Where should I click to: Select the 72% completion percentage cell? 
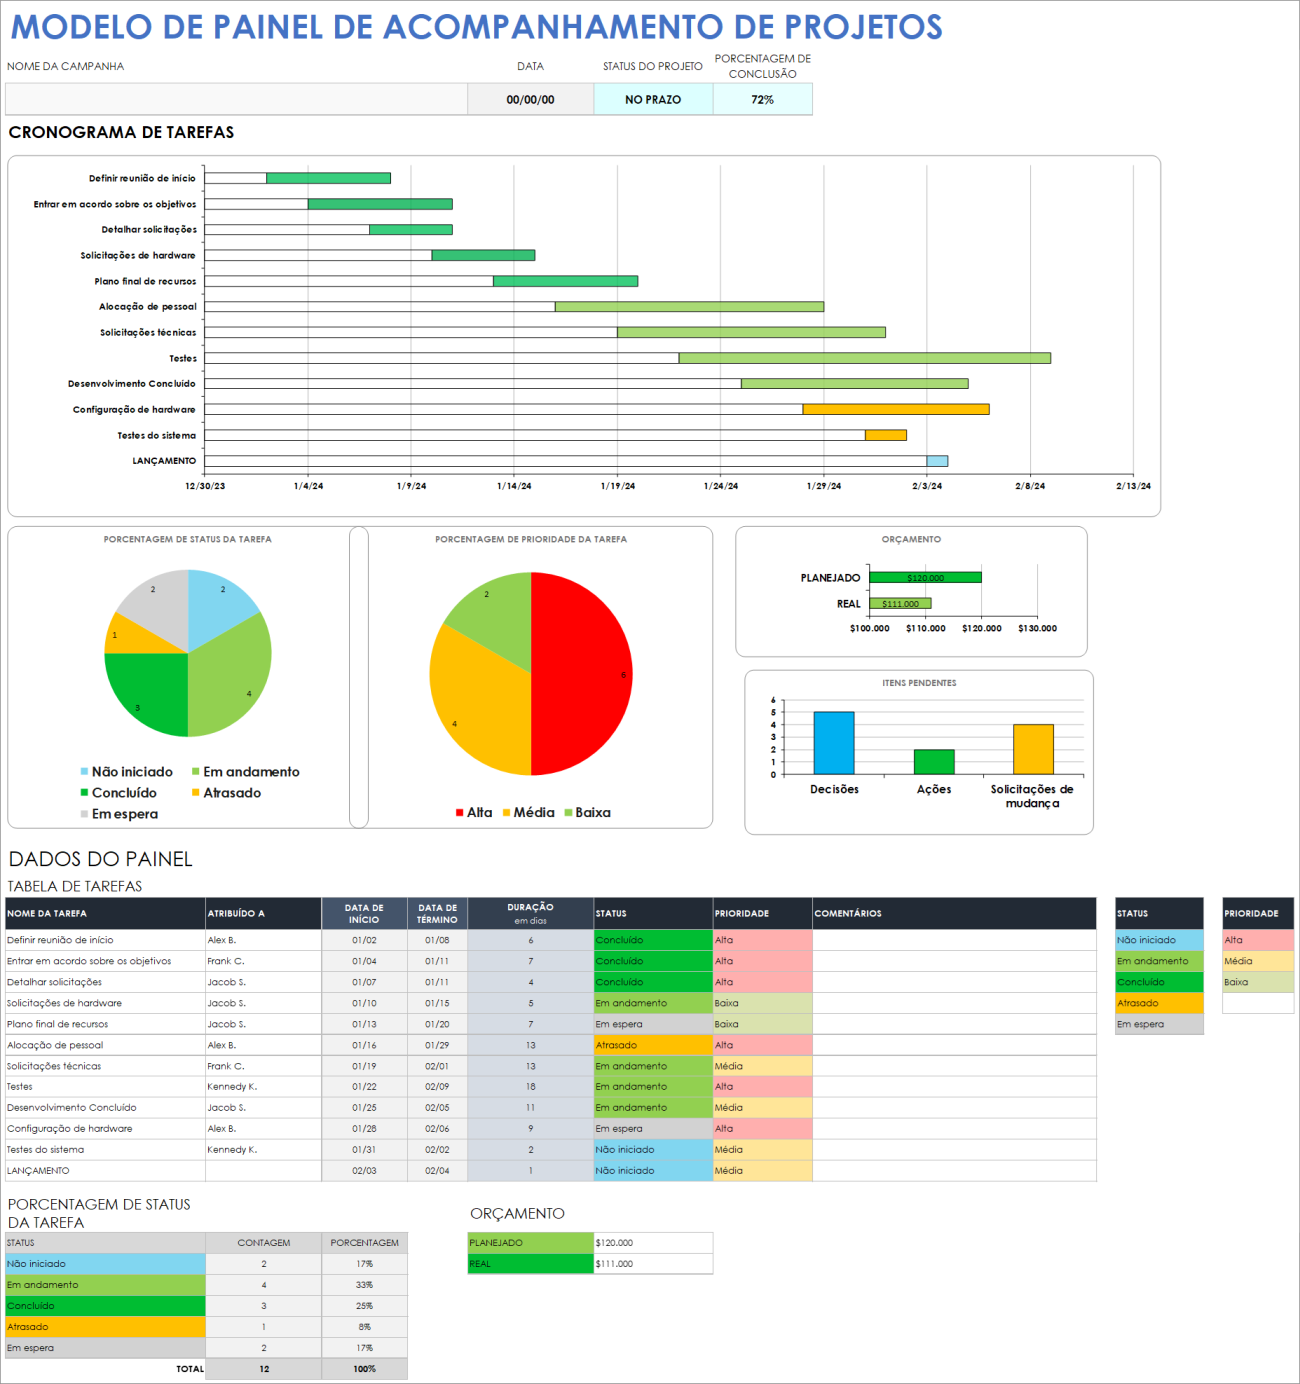pyautogui.click(x=762, y=99)
